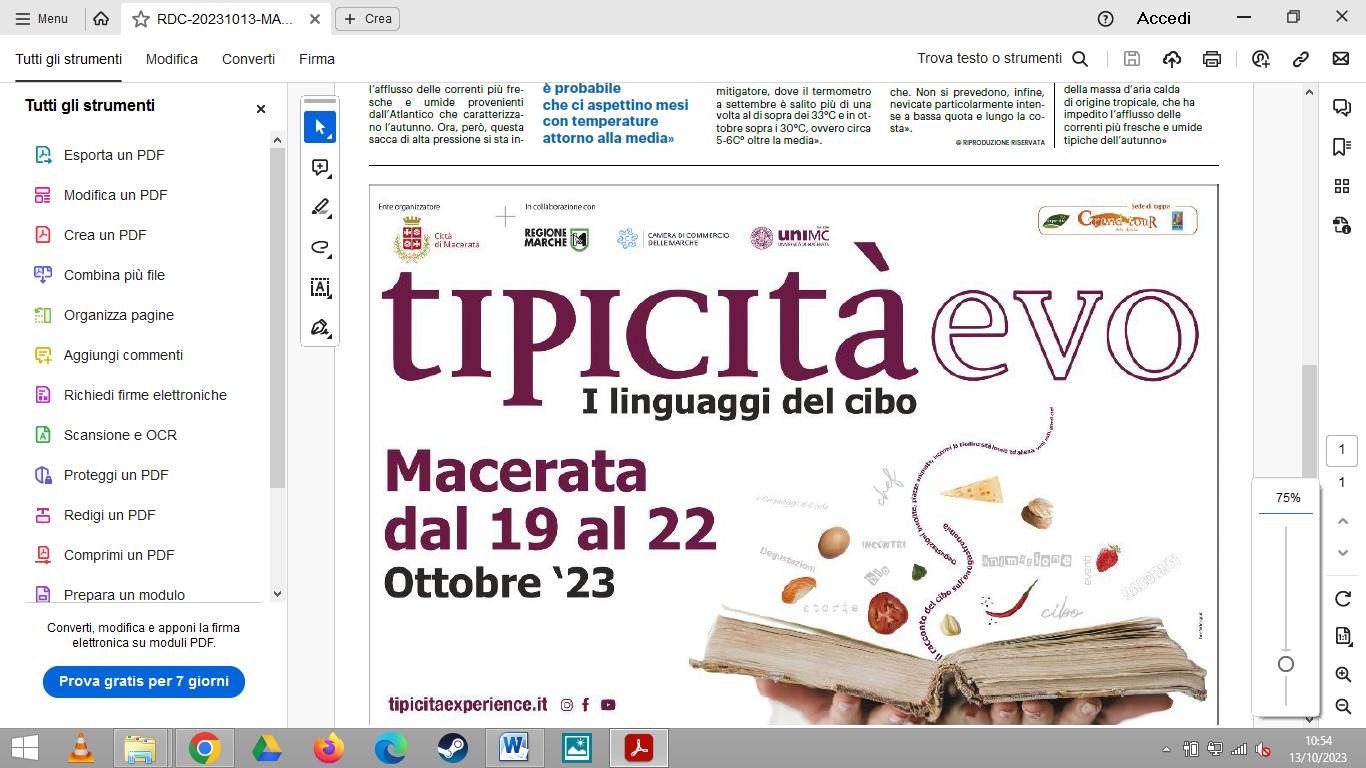Click the tools list scroll-down arrow
This screenshot has width=1366, height=768.
(277, 593)
